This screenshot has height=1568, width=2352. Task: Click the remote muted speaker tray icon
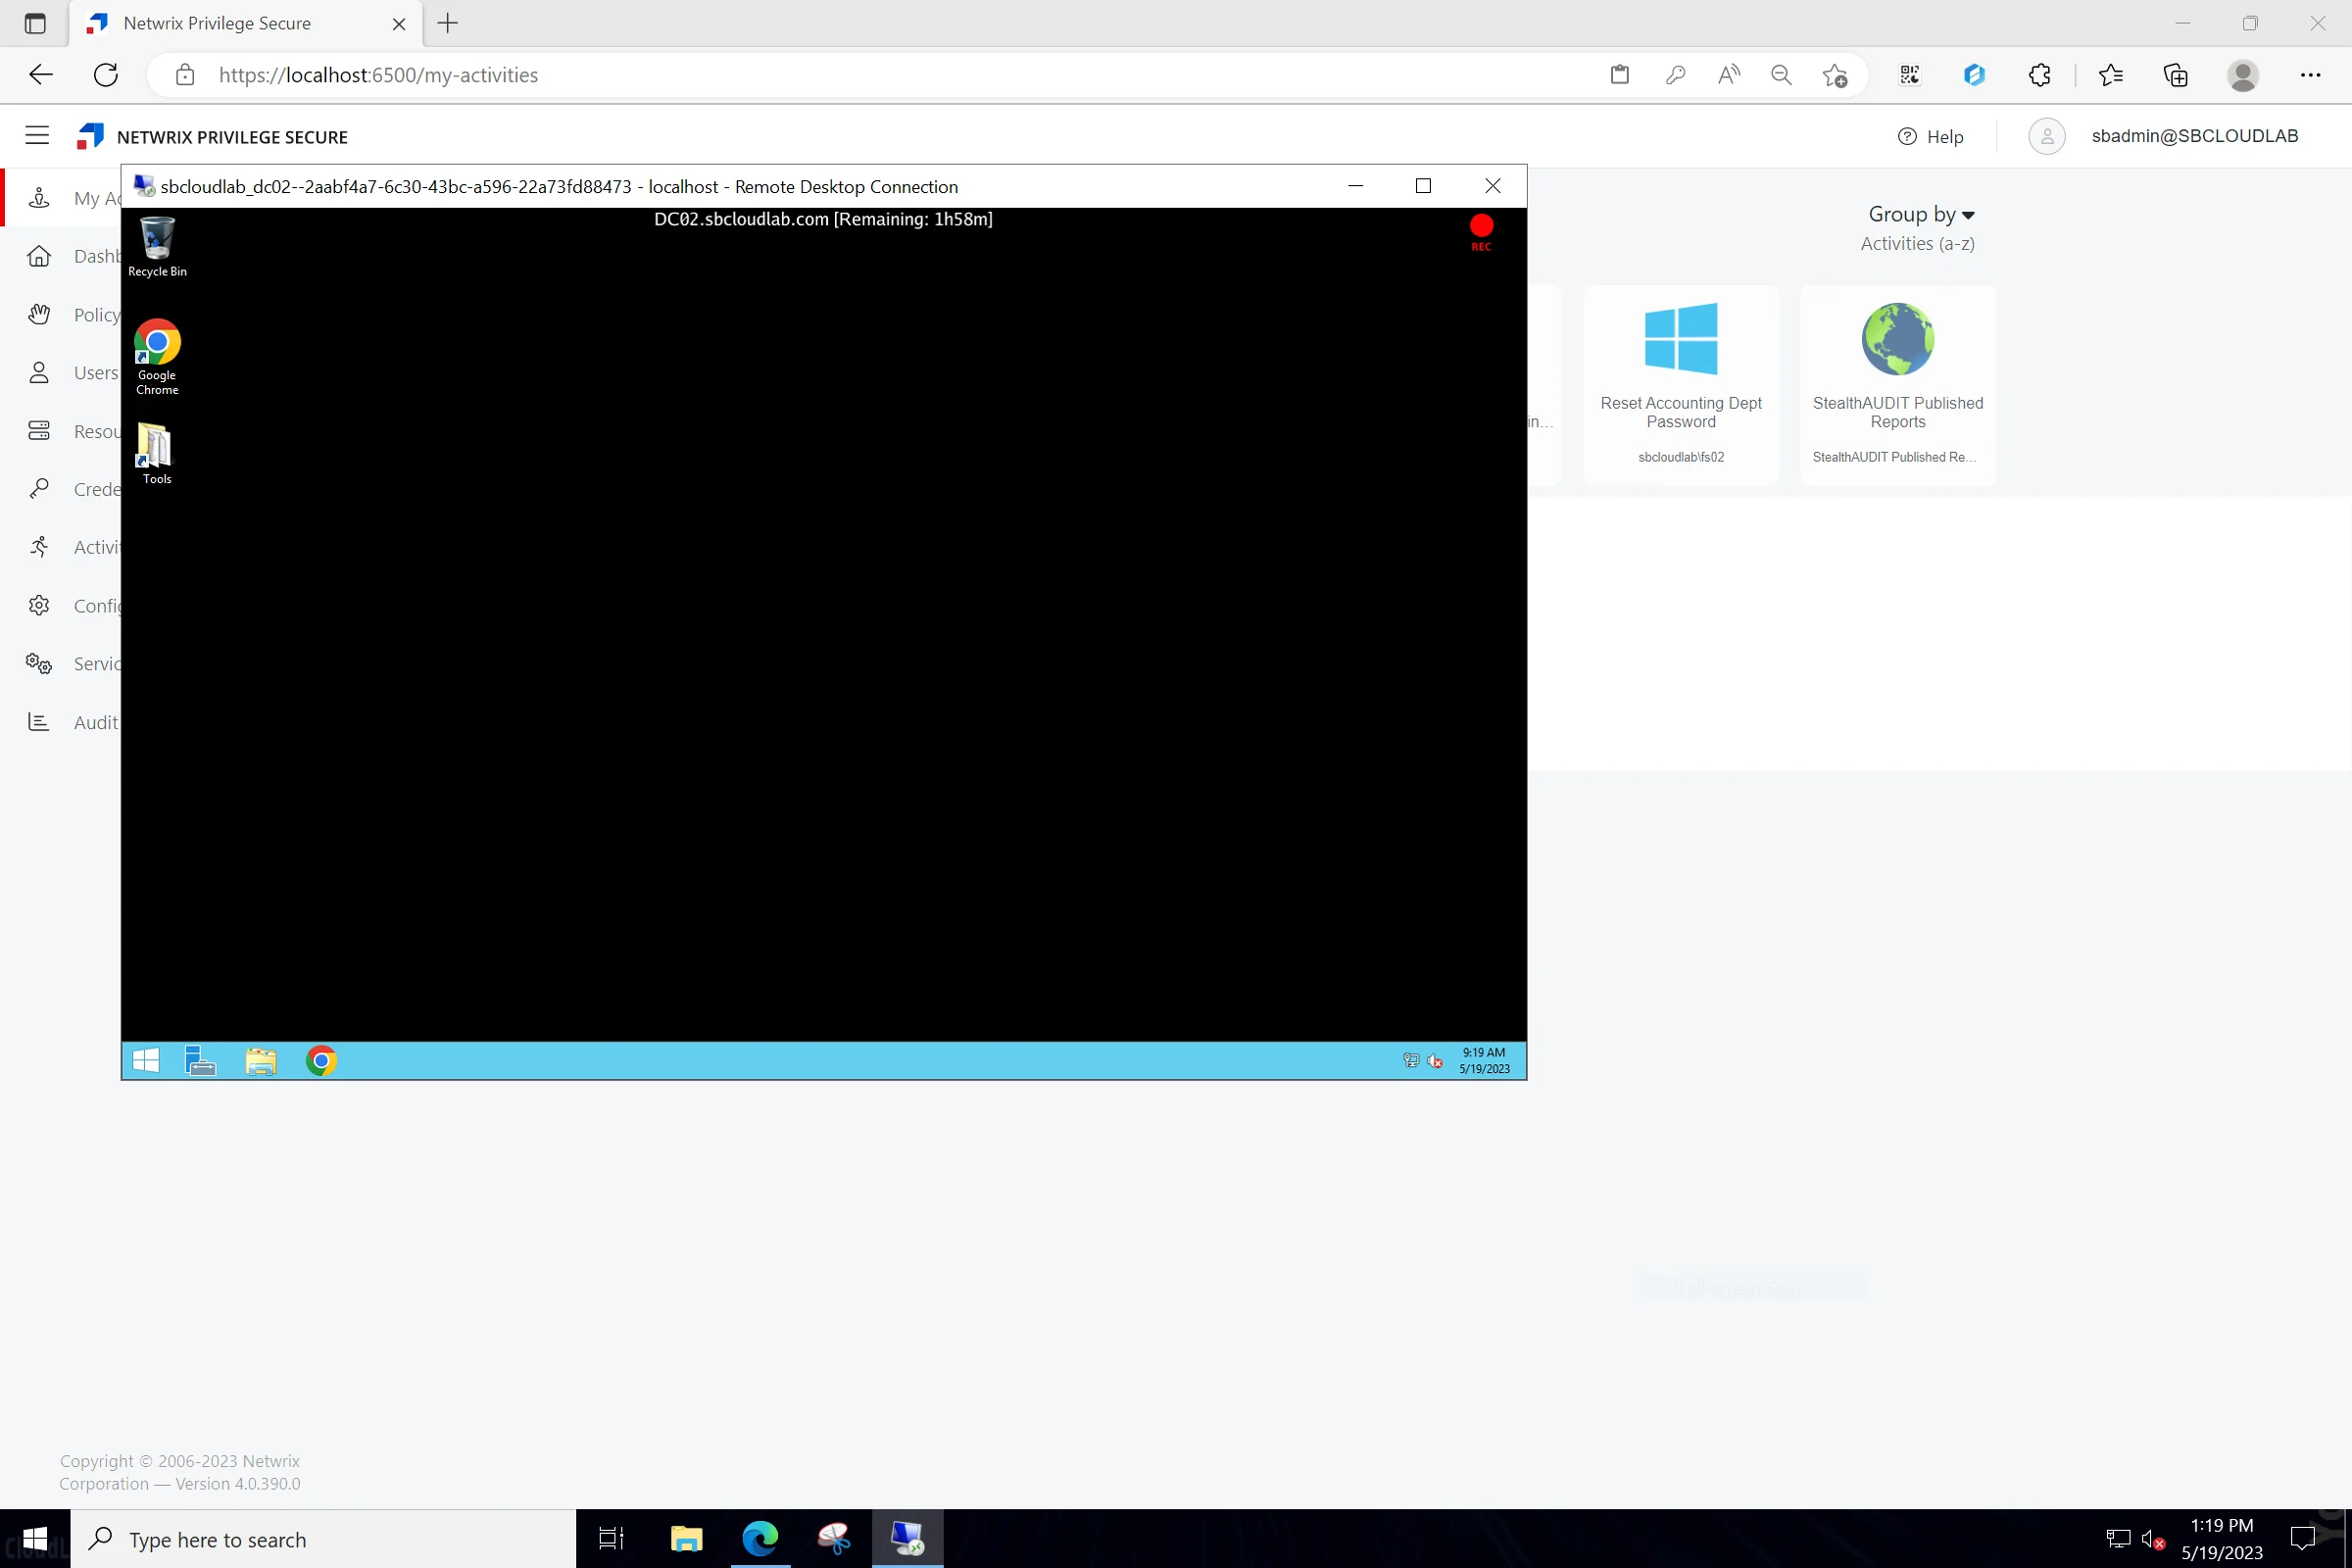(1435, 1061)
